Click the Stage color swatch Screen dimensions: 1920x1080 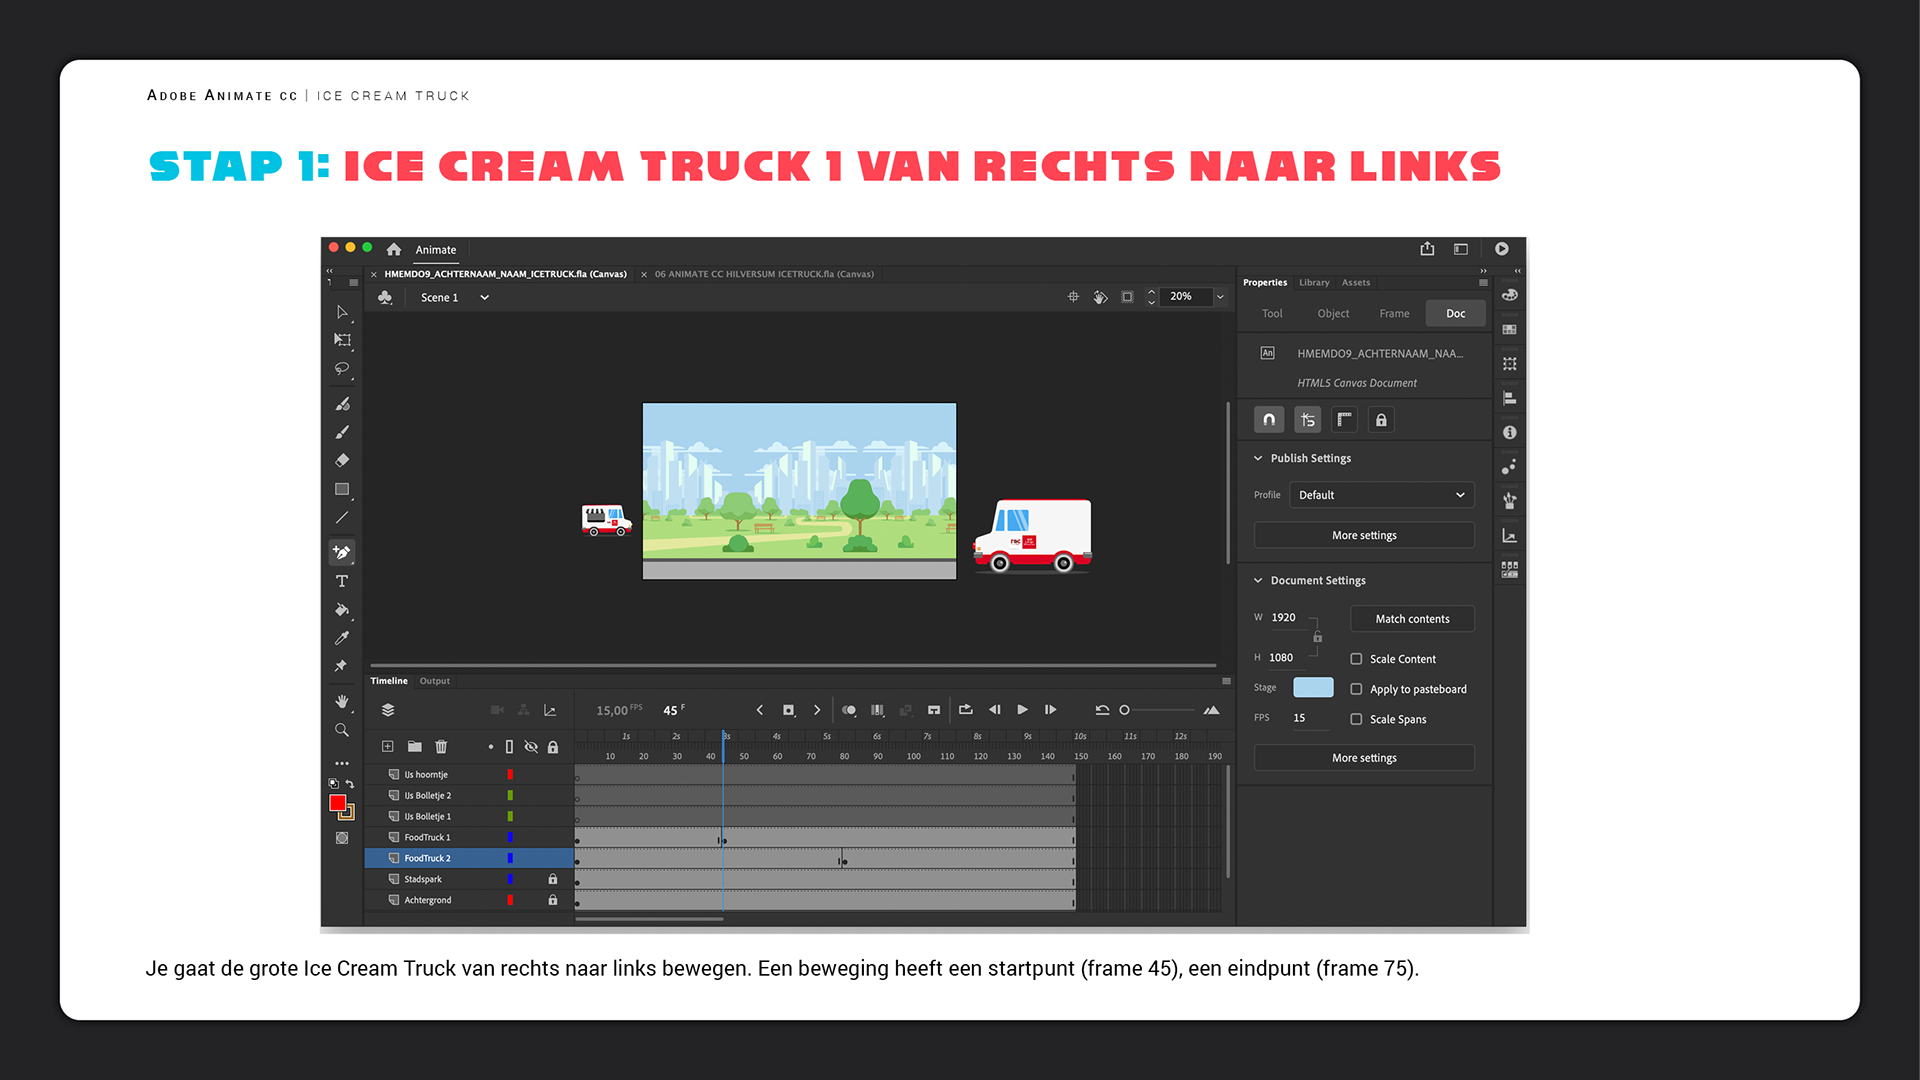[1312, 688]
